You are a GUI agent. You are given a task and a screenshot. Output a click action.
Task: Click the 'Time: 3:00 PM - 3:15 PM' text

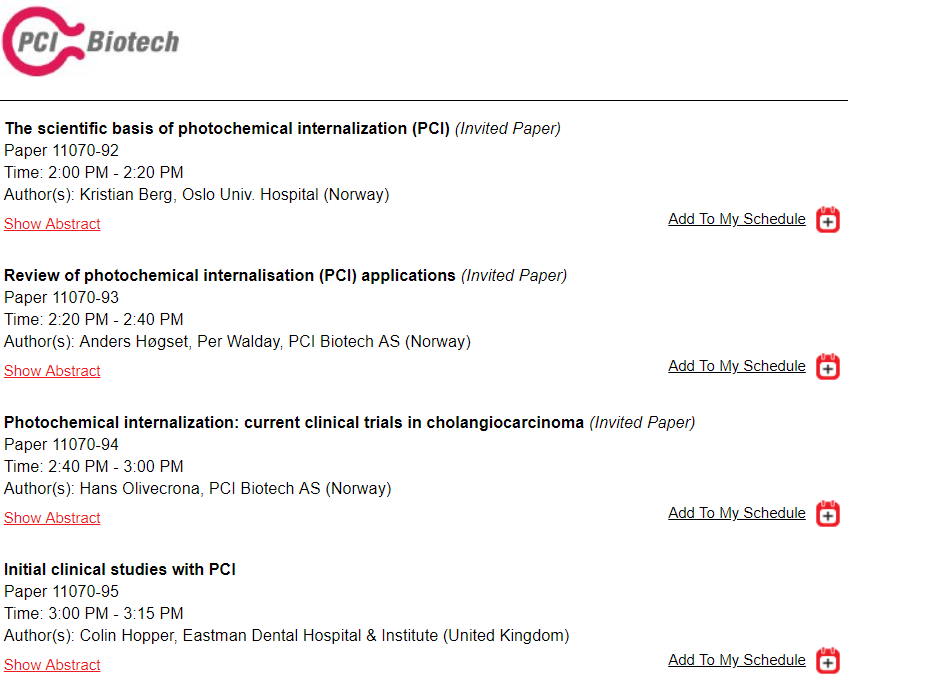[x=93, y=613]
